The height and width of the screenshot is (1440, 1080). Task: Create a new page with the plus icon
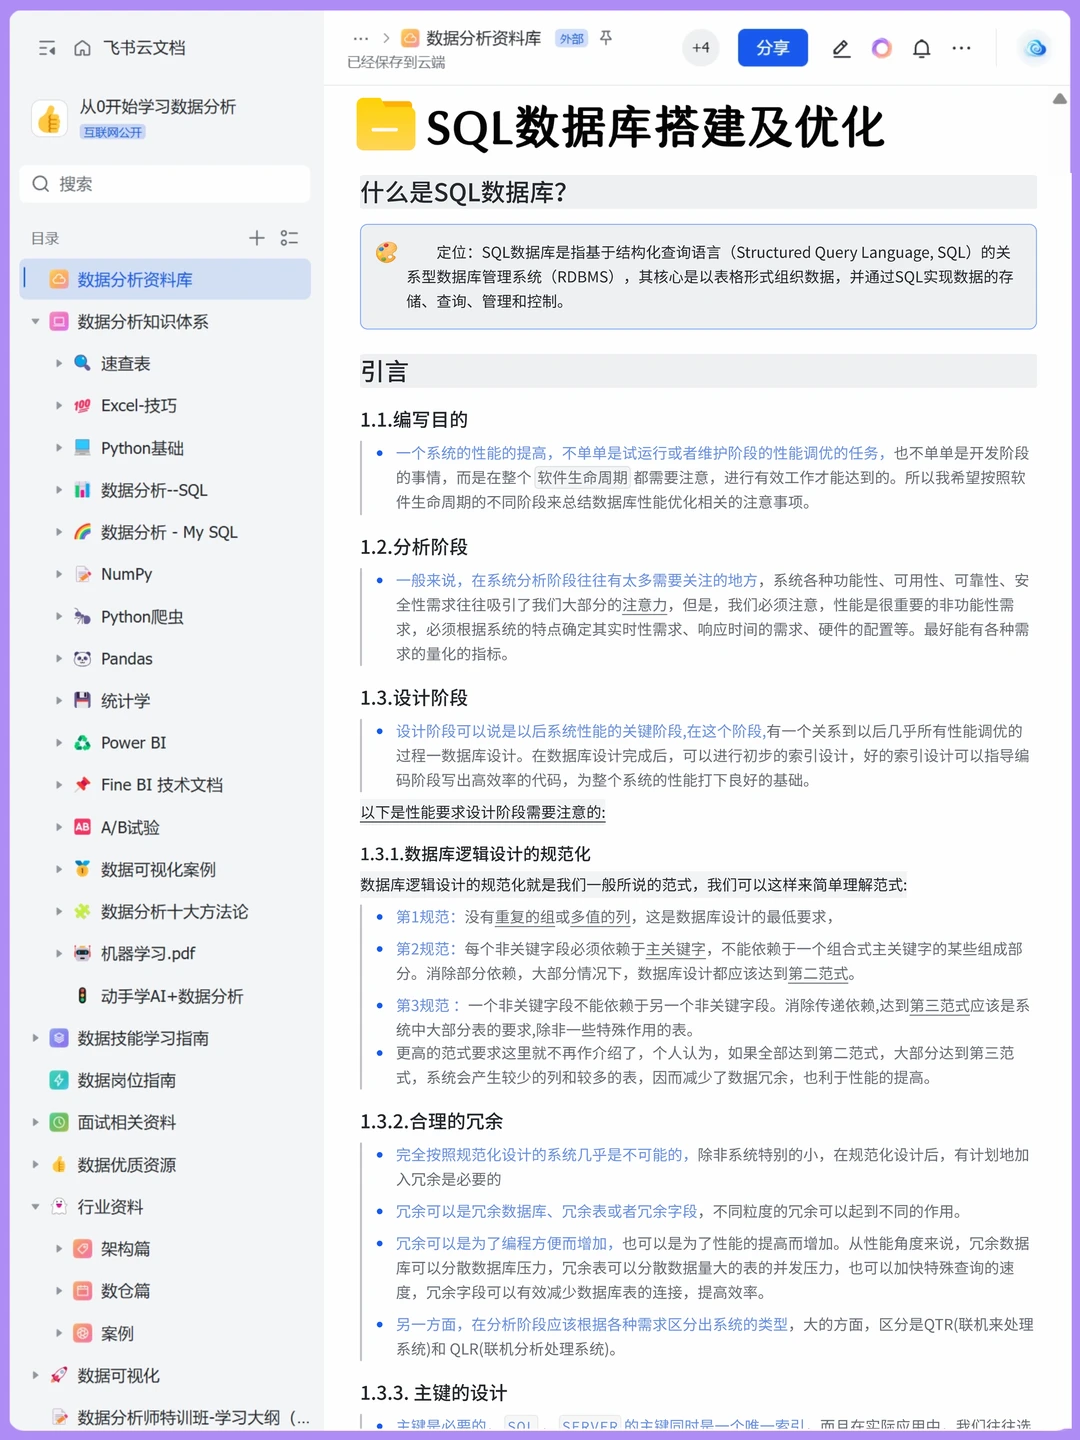click(256, 238)
